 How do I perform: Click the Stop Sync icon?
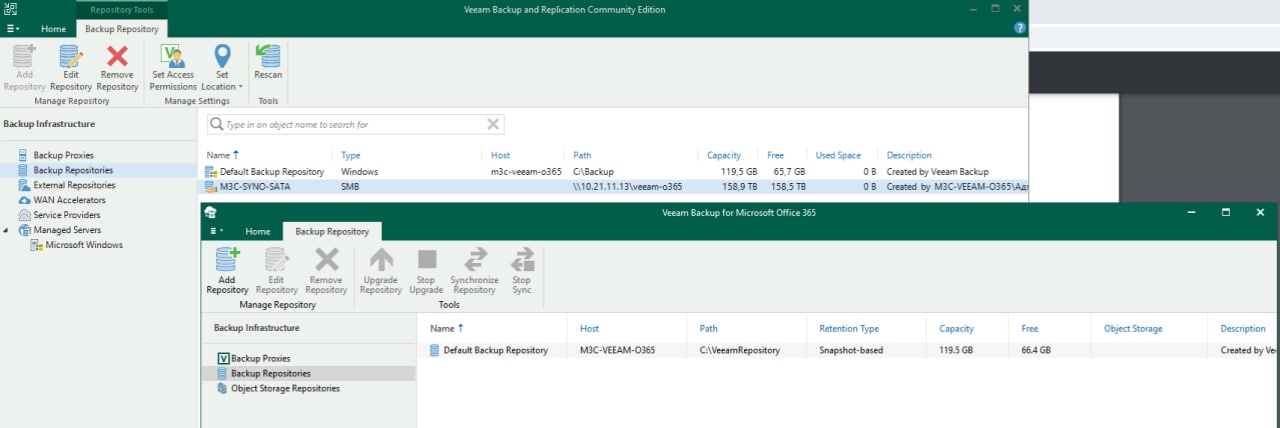point(522,260)
